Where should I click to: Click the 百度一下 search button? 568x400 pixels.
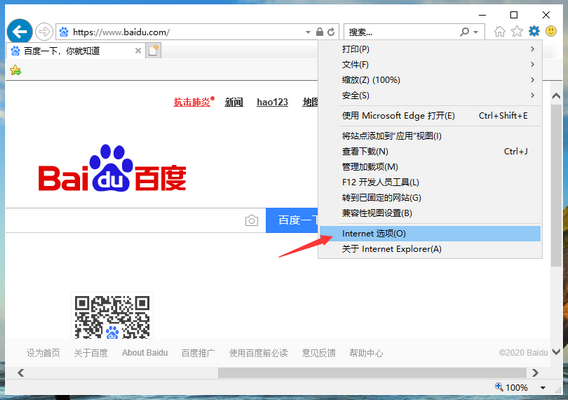tap(292, 220)
